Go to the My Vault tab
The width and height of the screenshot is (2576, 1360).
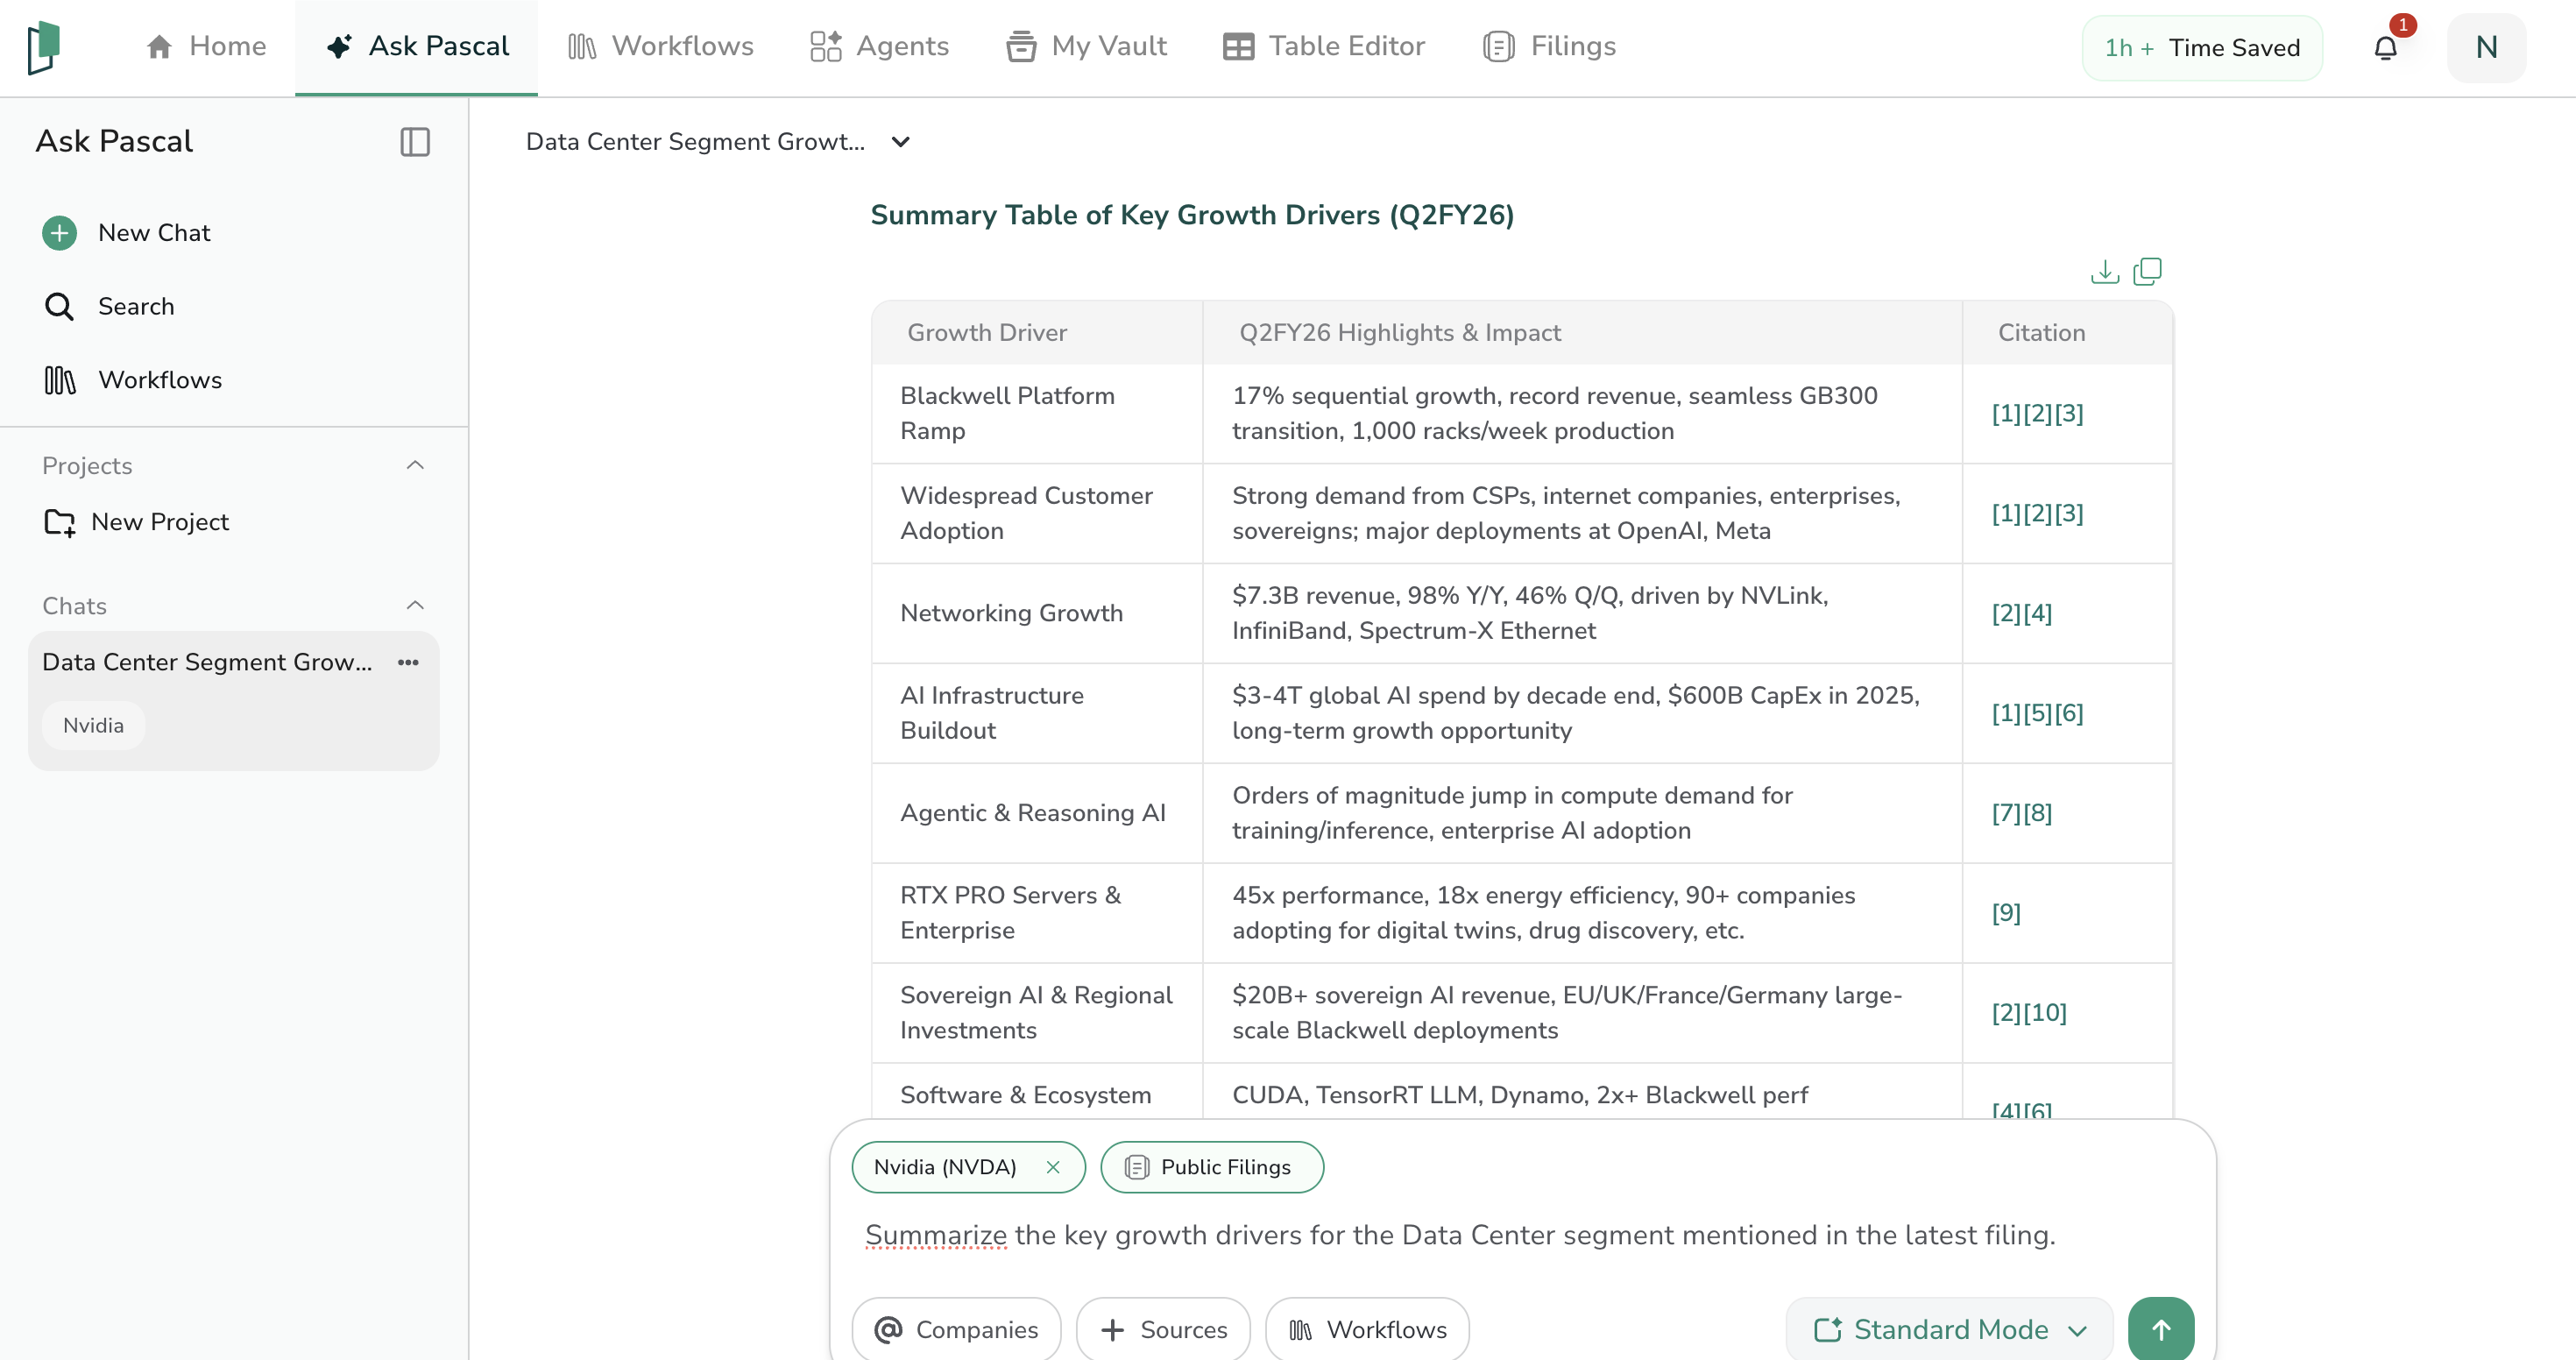[1087, 47]
